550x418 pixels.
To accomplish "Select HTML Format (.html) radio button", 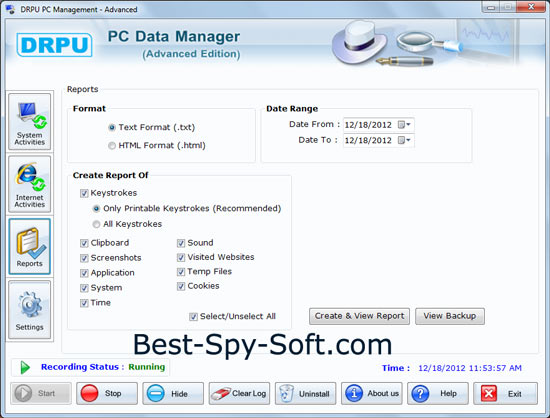I will 112,146.
